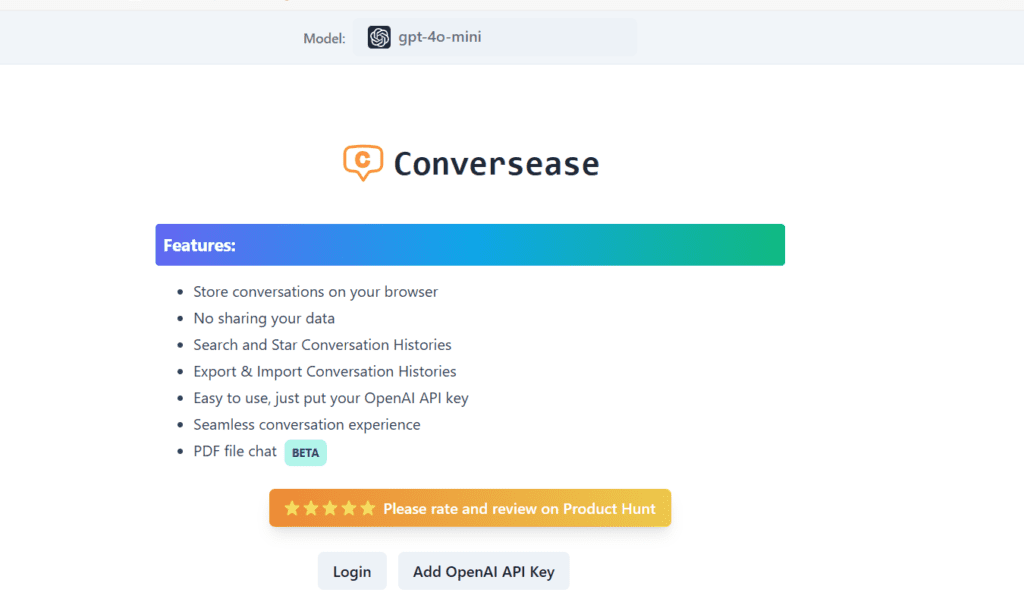The height and width of the screenshot is (602, 1024).
Task: Select the fourth star icon
Action: [x=350, y=508]
